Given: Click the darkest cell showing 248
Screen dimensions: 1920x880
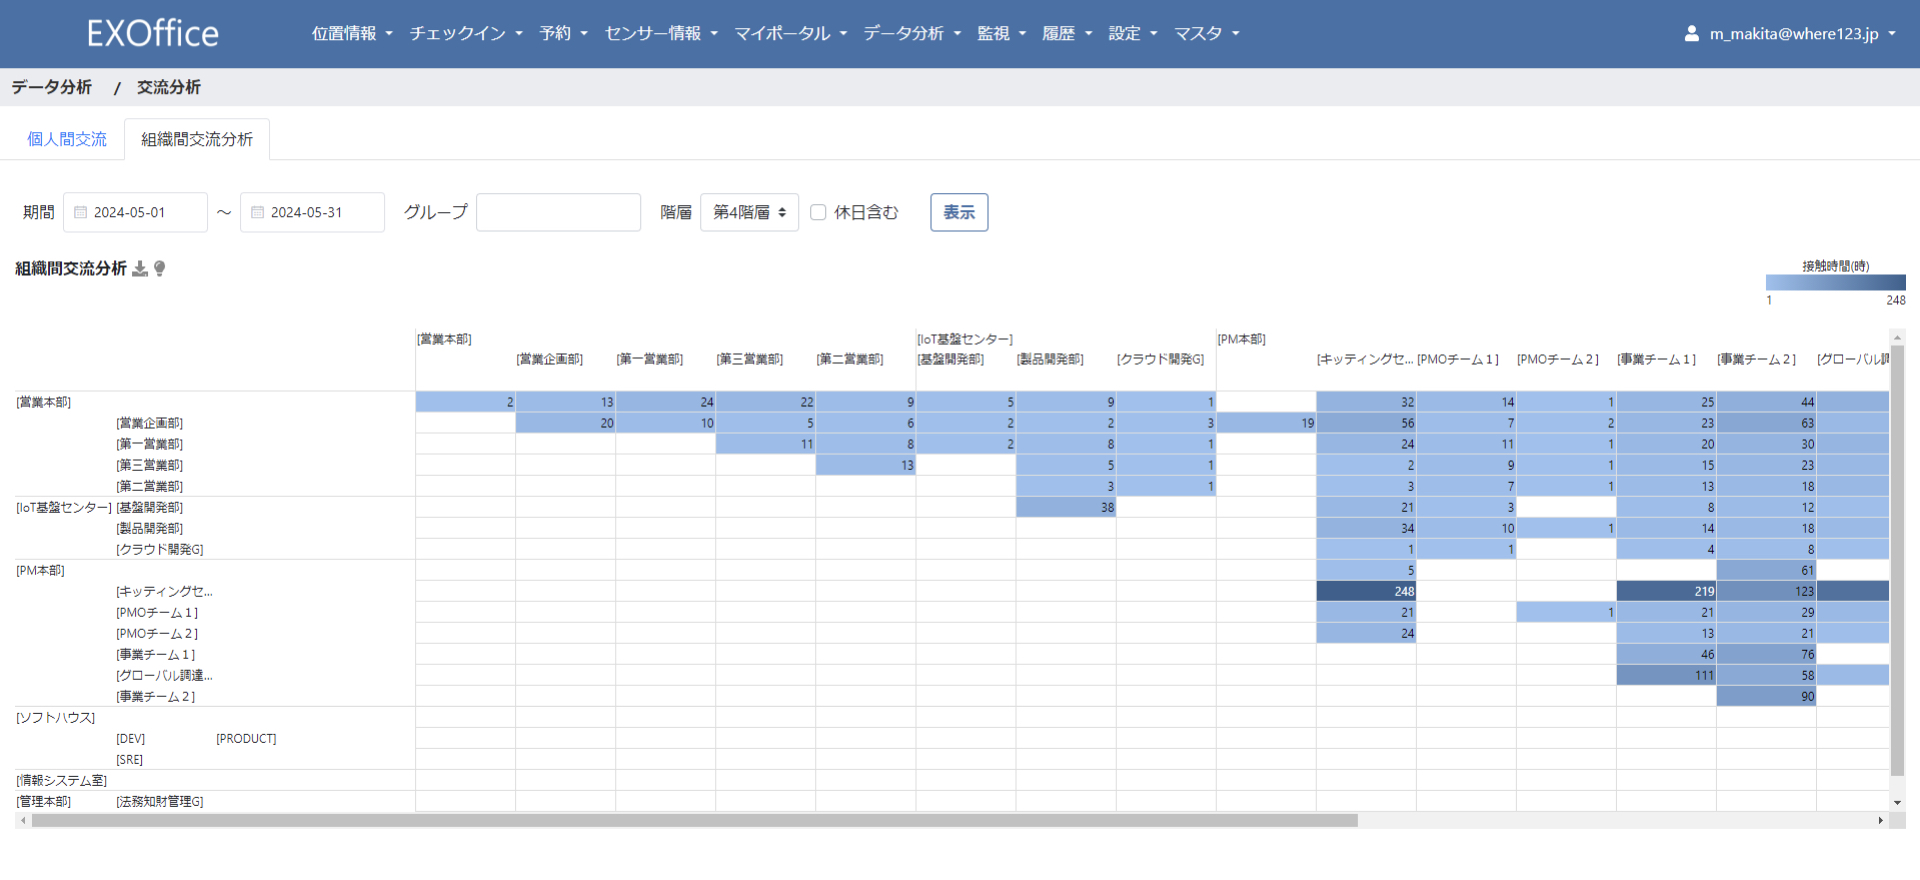Looking at the screenshot, I should (1366, 592).
